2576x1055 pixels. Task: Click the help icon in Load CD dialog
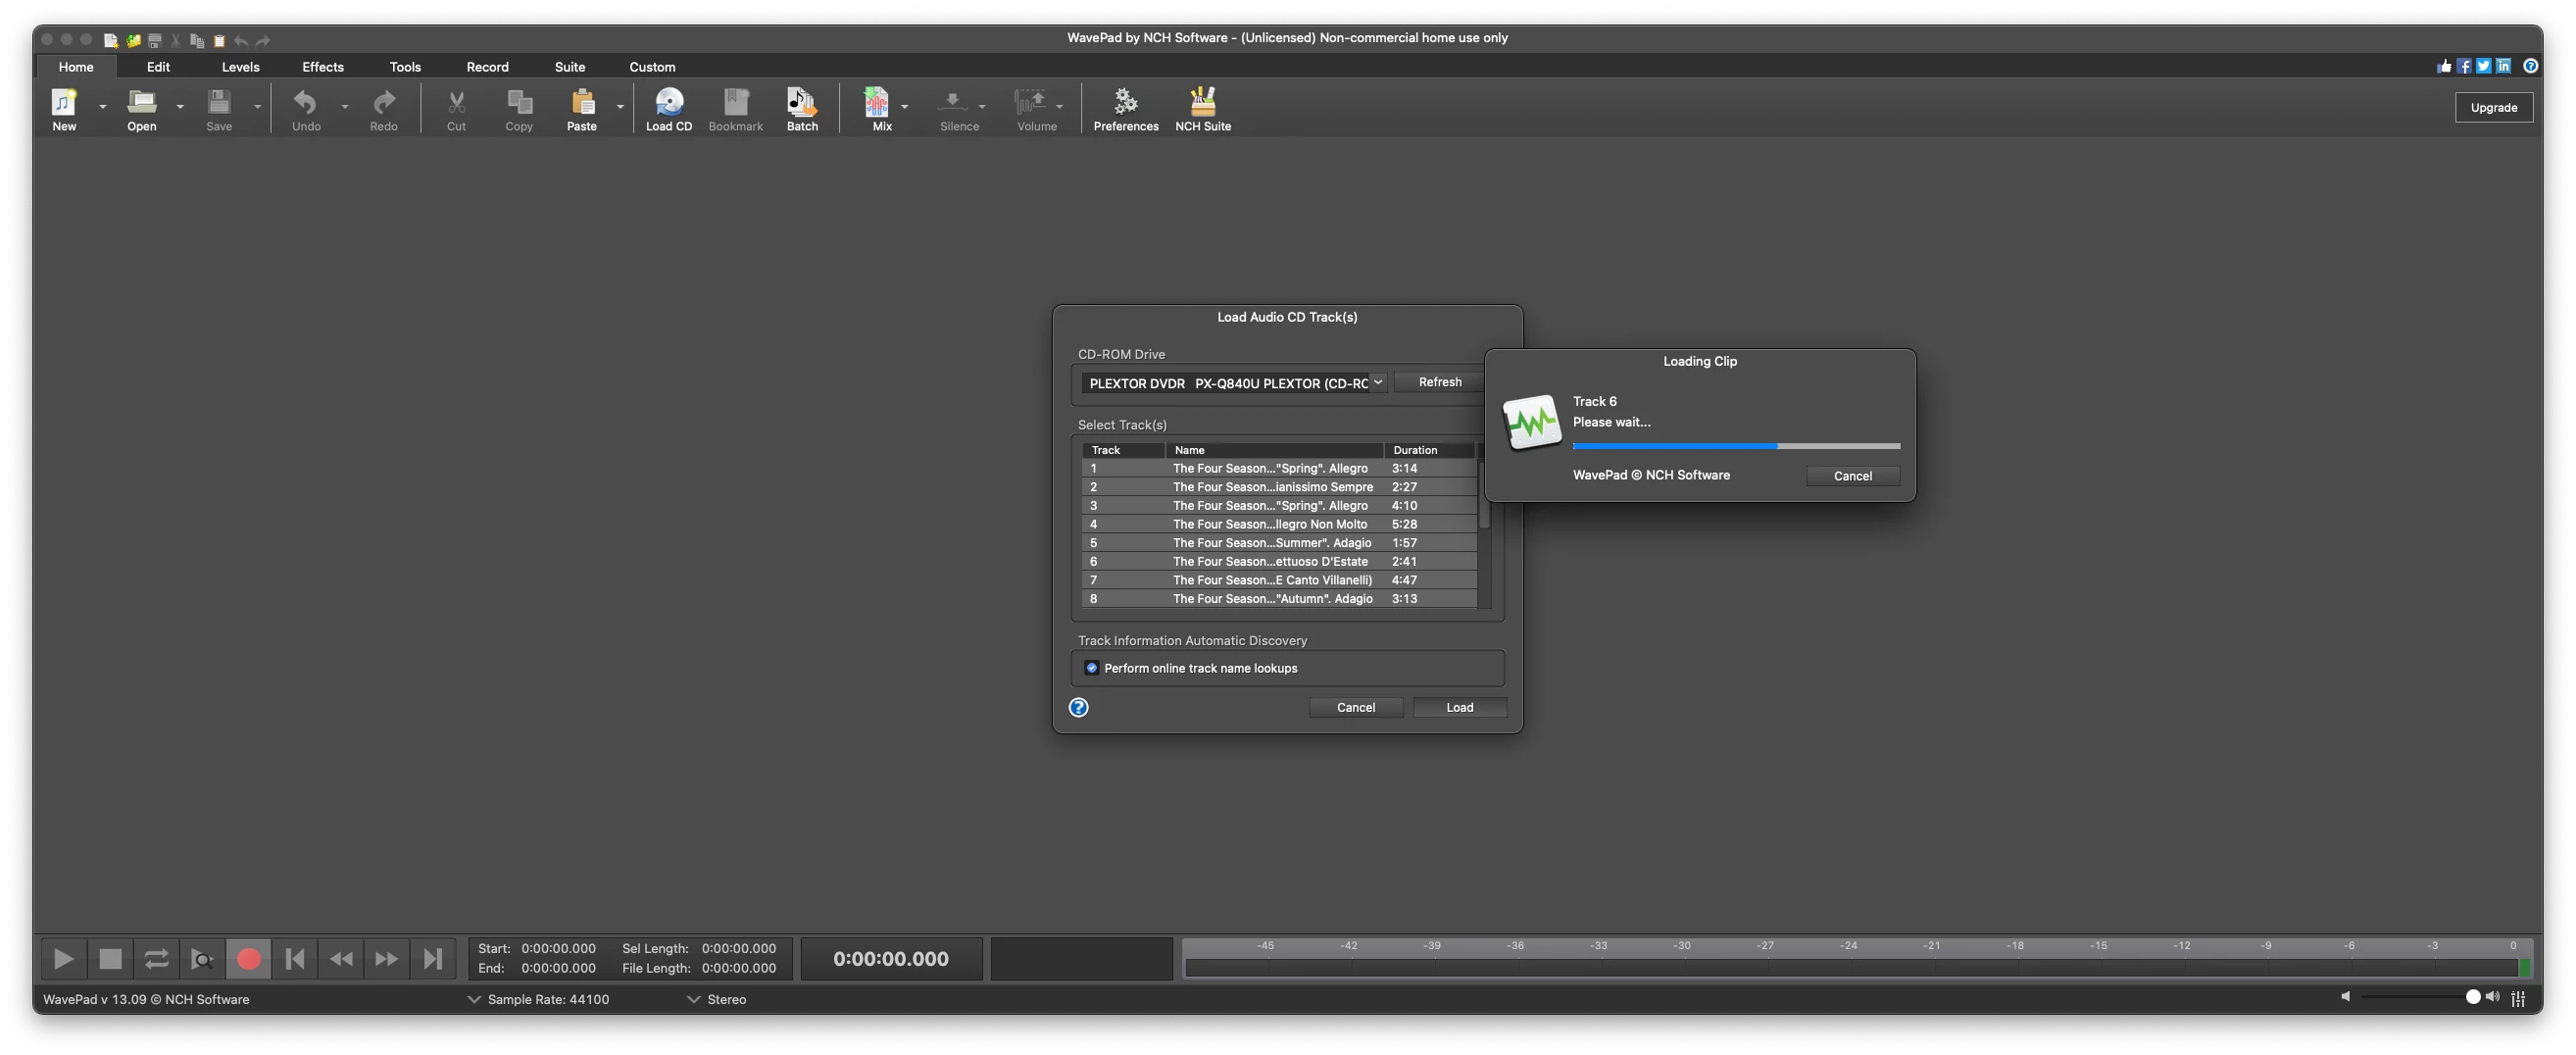1078,707
